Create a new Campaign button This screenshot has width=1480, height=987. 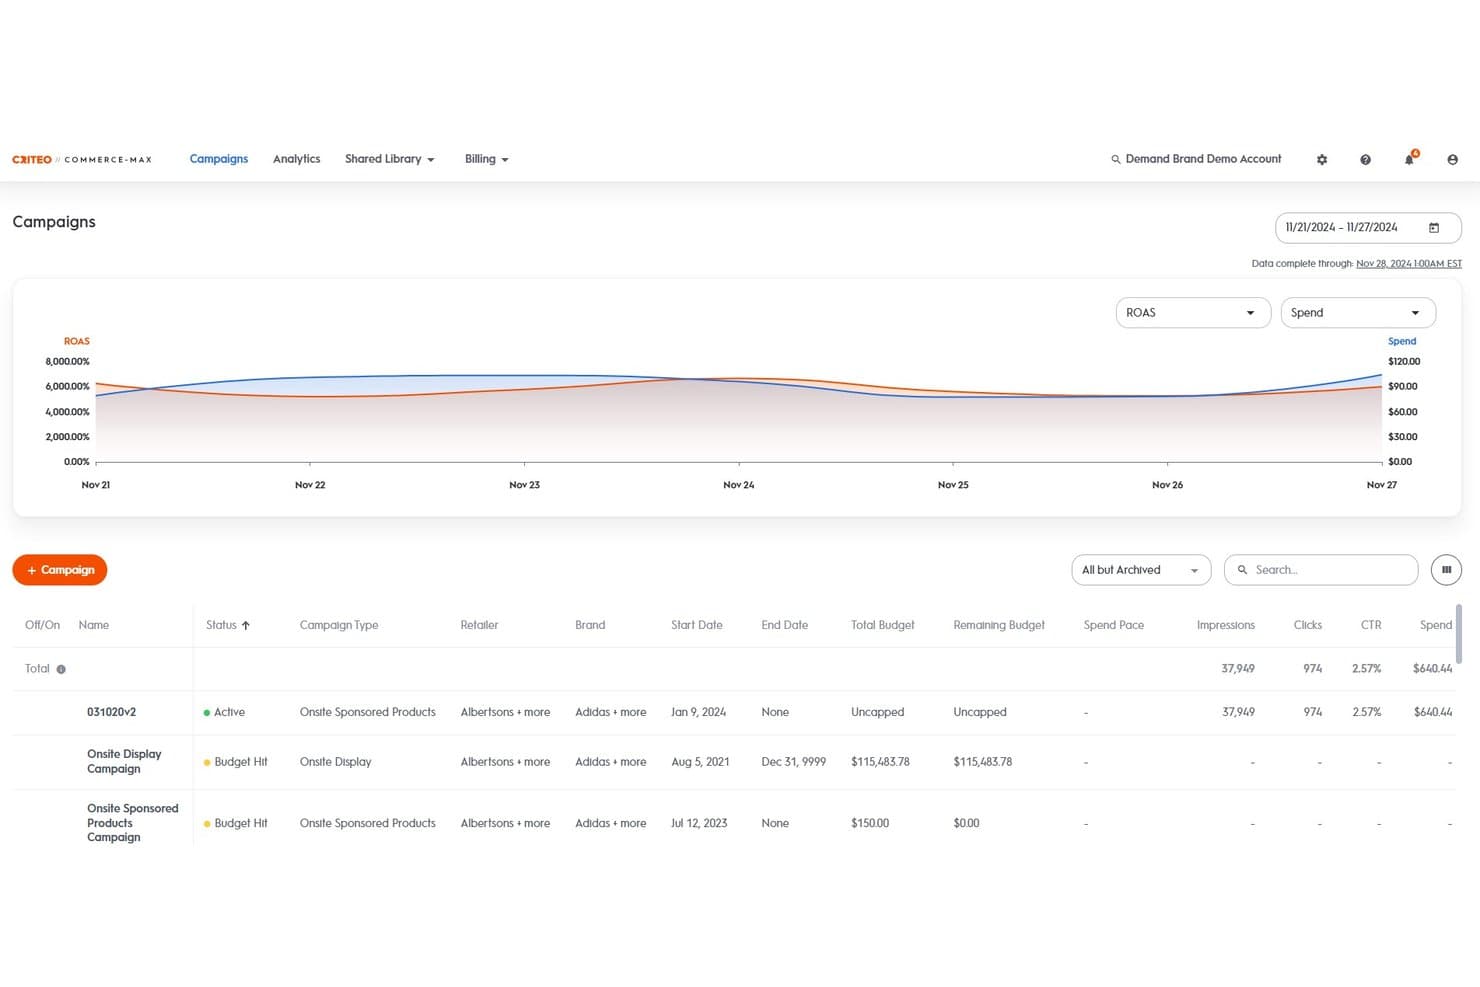(60, 570)
